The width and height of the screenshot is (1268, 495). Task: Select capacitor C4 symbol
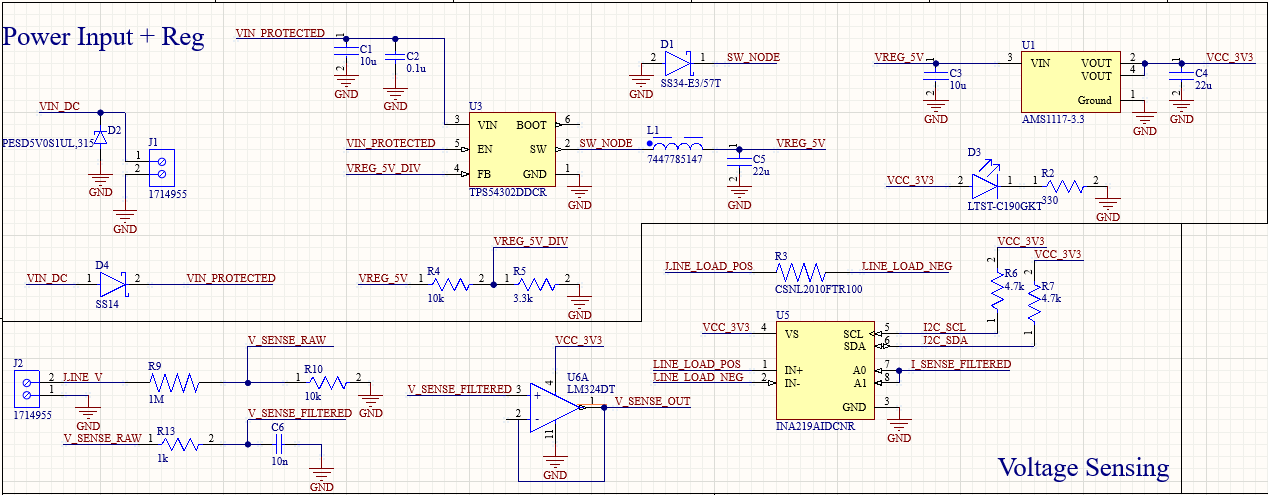tap(1181, 74)
